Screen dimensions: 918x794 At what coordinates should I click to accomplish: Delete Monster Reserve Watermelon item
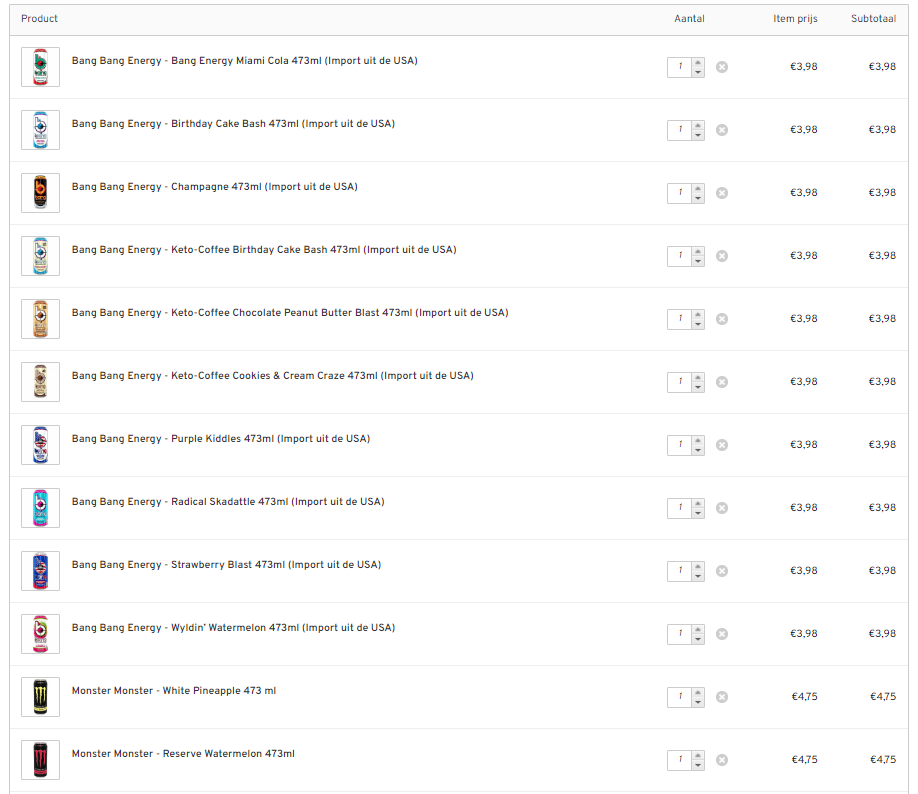(x=722, y=760)
